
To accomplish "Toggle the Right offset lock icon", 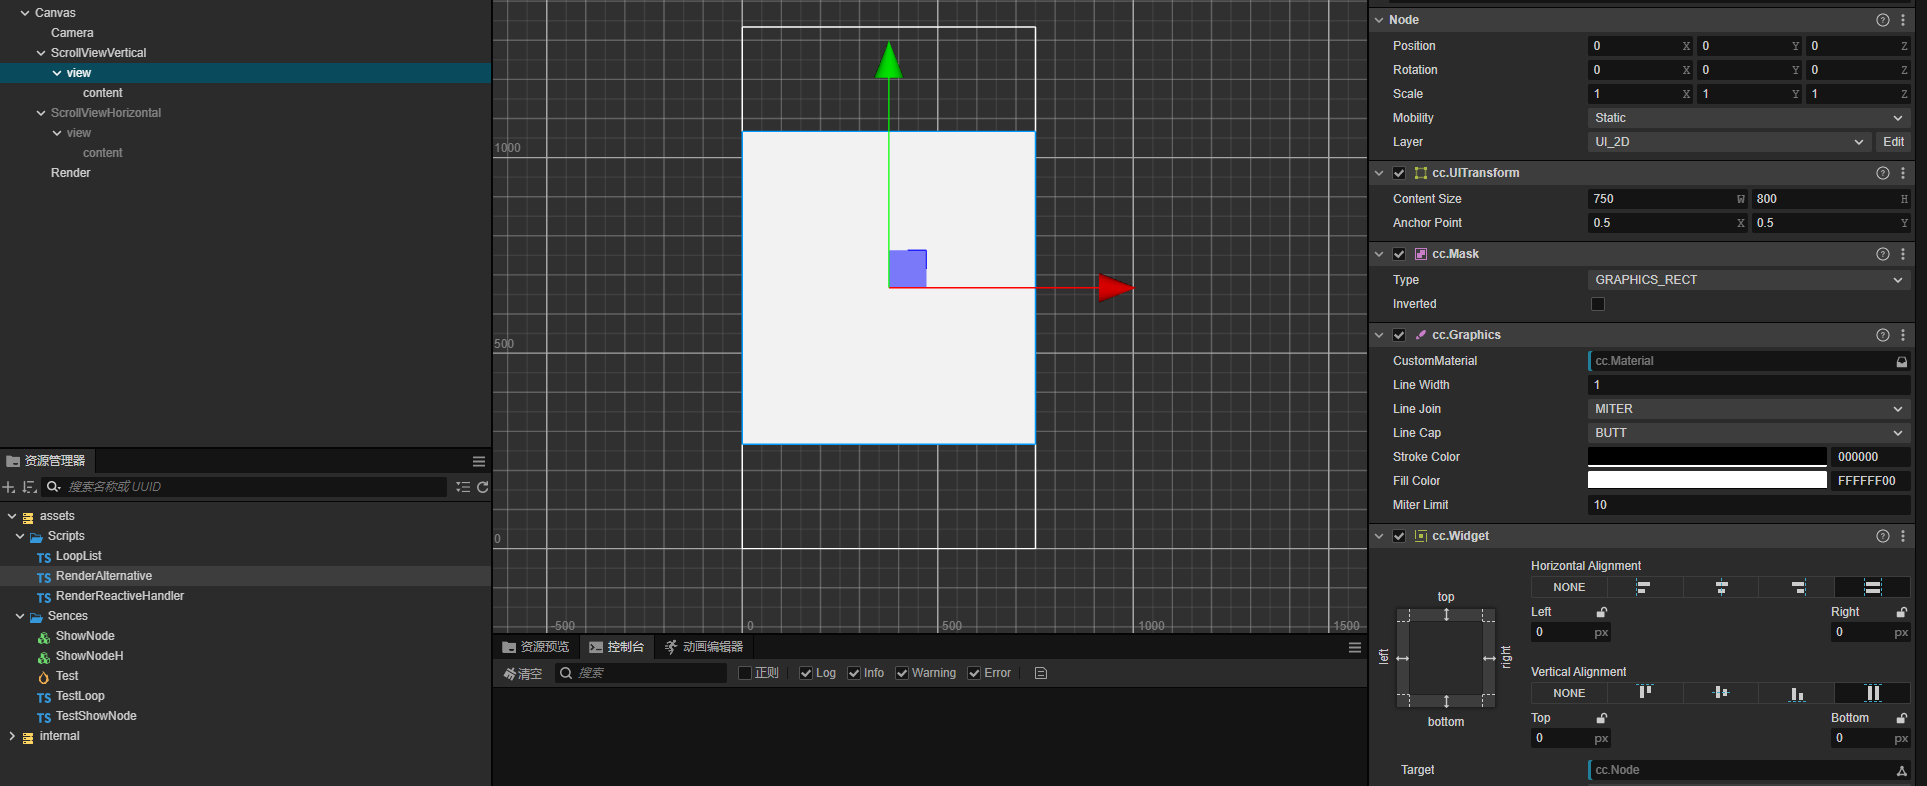I will click(x=1902, y=612).
